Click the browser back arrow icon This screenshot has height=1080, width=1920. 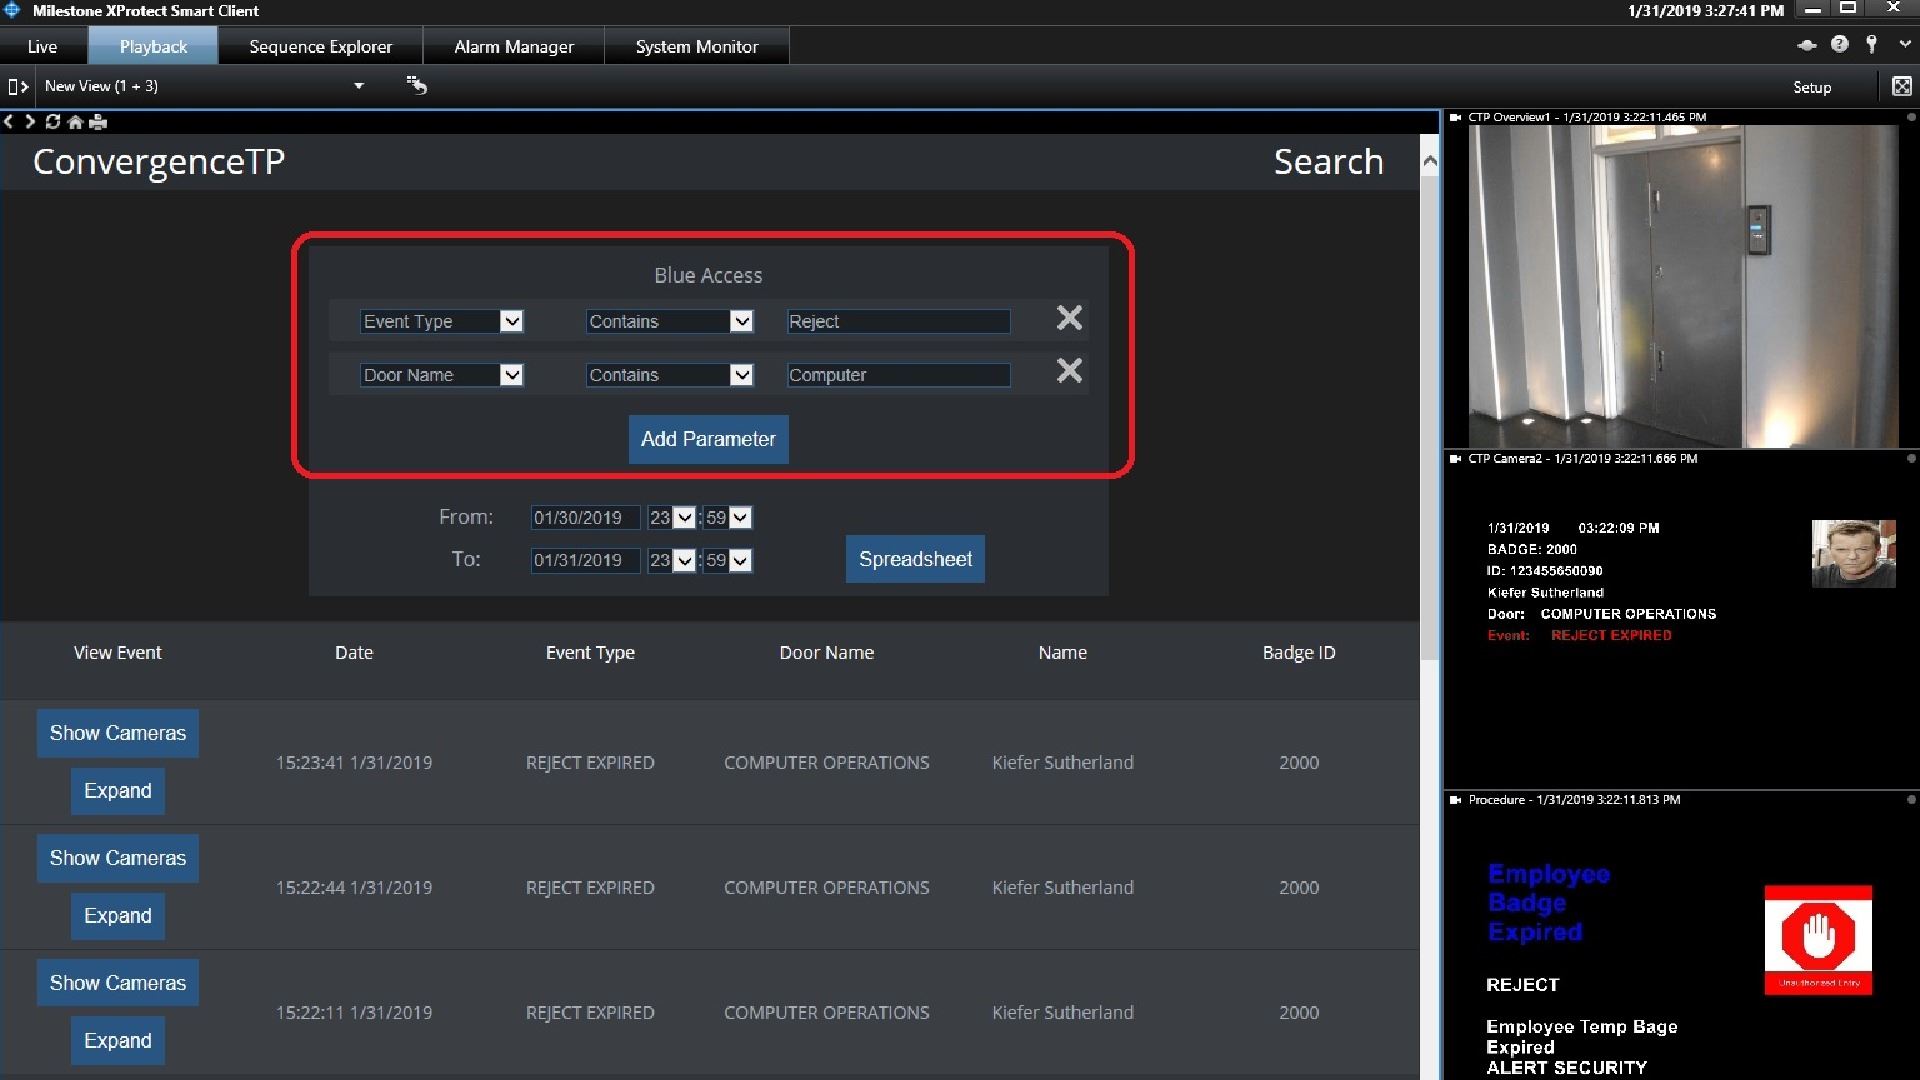pyautogui.click(x=9, y=122)
